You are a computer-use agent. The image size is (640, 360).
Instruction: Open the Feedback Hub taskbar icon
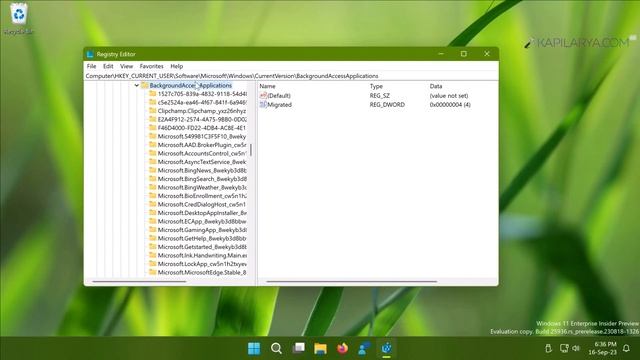pos(364,348)
